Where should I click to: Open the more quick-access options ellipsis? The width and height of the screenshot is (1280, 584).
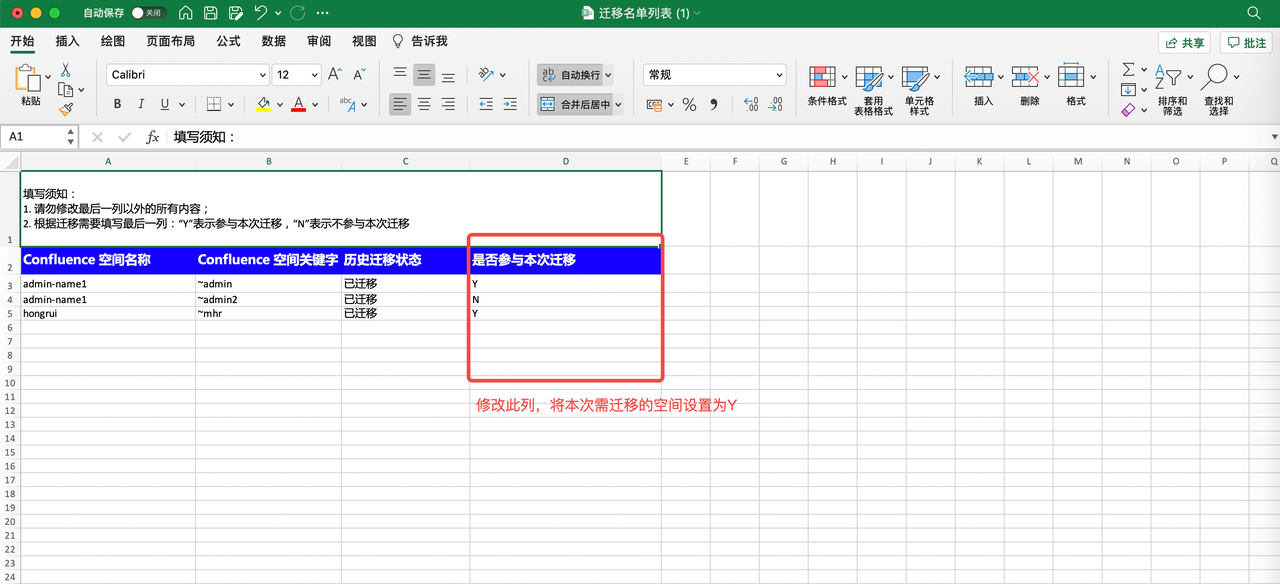(322, 13)
